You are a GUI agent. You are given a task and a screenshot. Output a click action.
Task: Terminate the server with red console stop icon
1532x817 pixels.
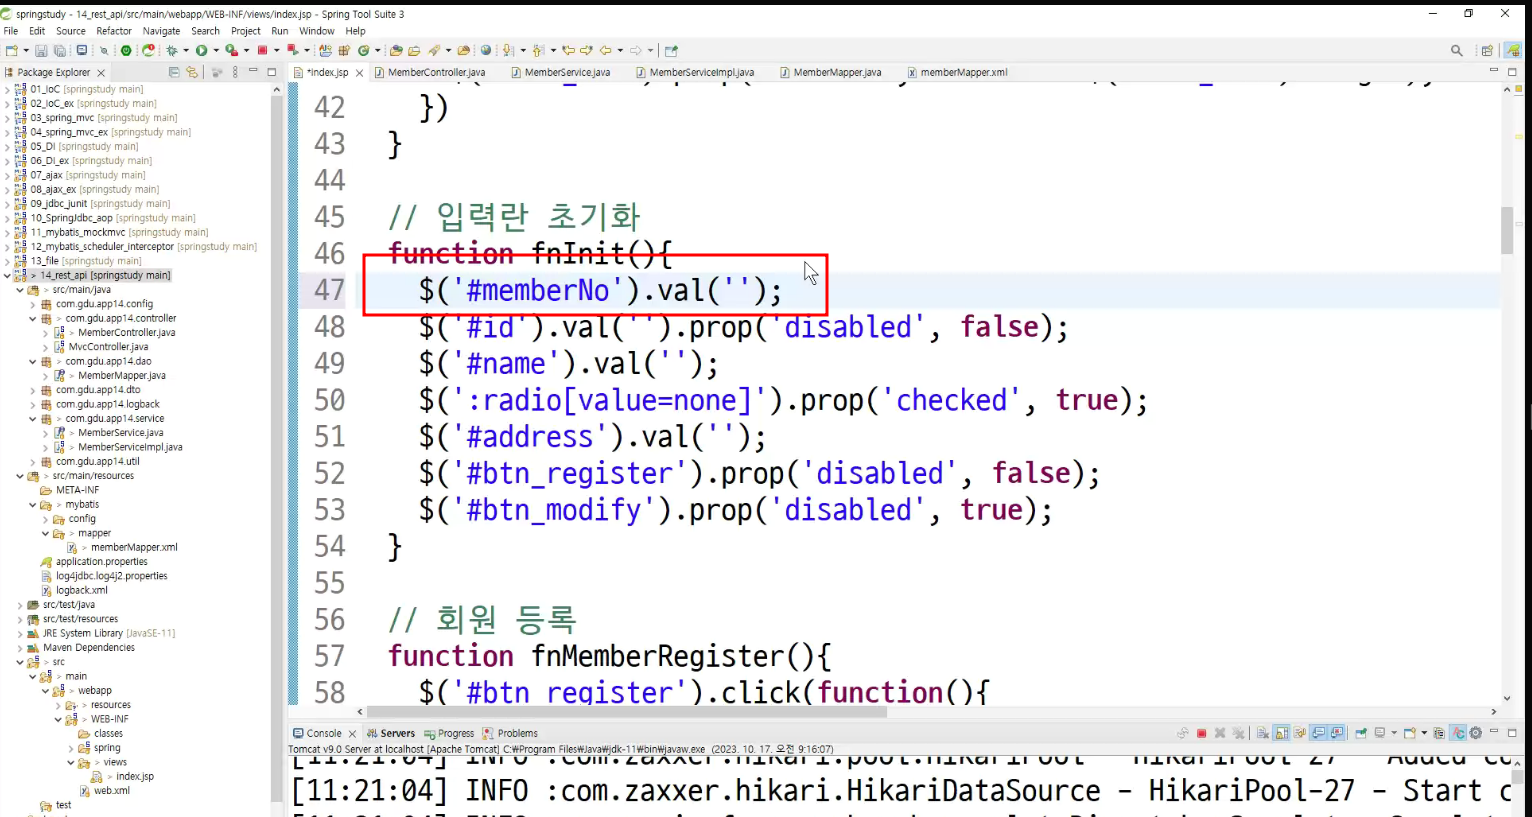1201,733
